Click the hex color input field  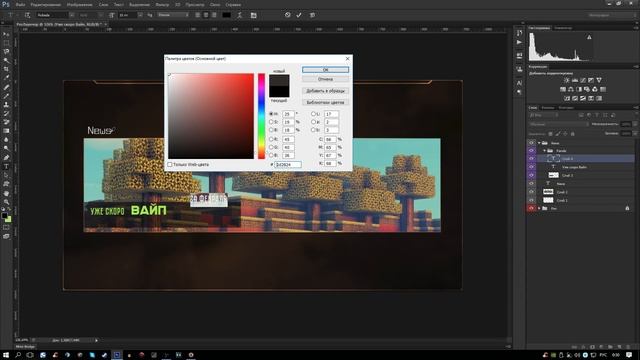(x=288, y=164)
